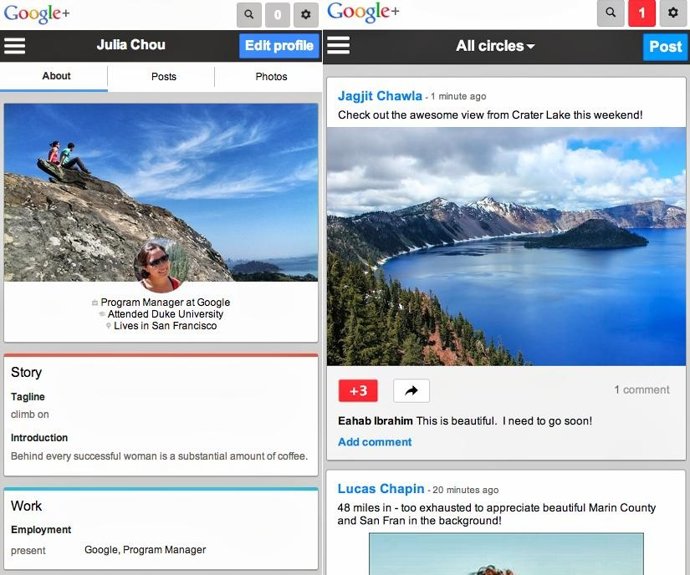Click the 'Julia Chou' header title
Screen dimensions: 690x575
coord(131,45)
